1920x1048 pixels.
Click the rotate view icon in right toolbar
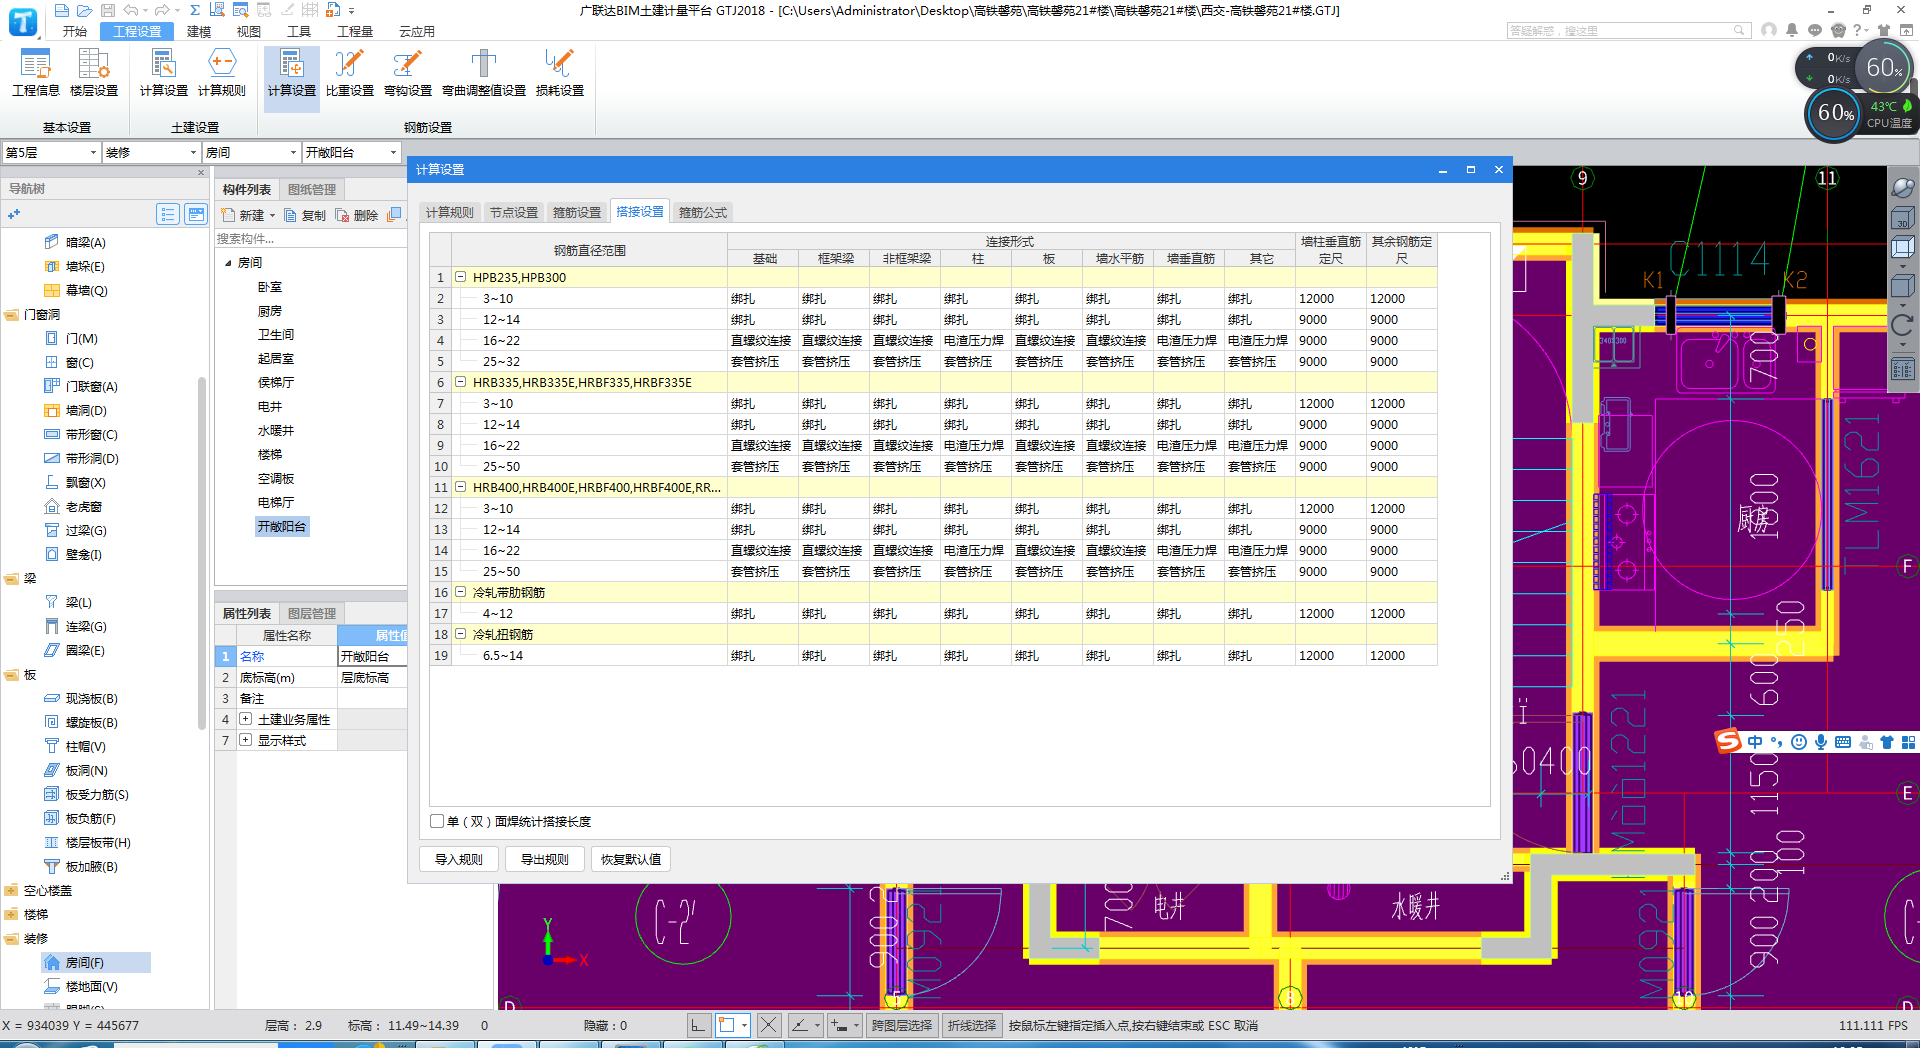(1902, 324)
